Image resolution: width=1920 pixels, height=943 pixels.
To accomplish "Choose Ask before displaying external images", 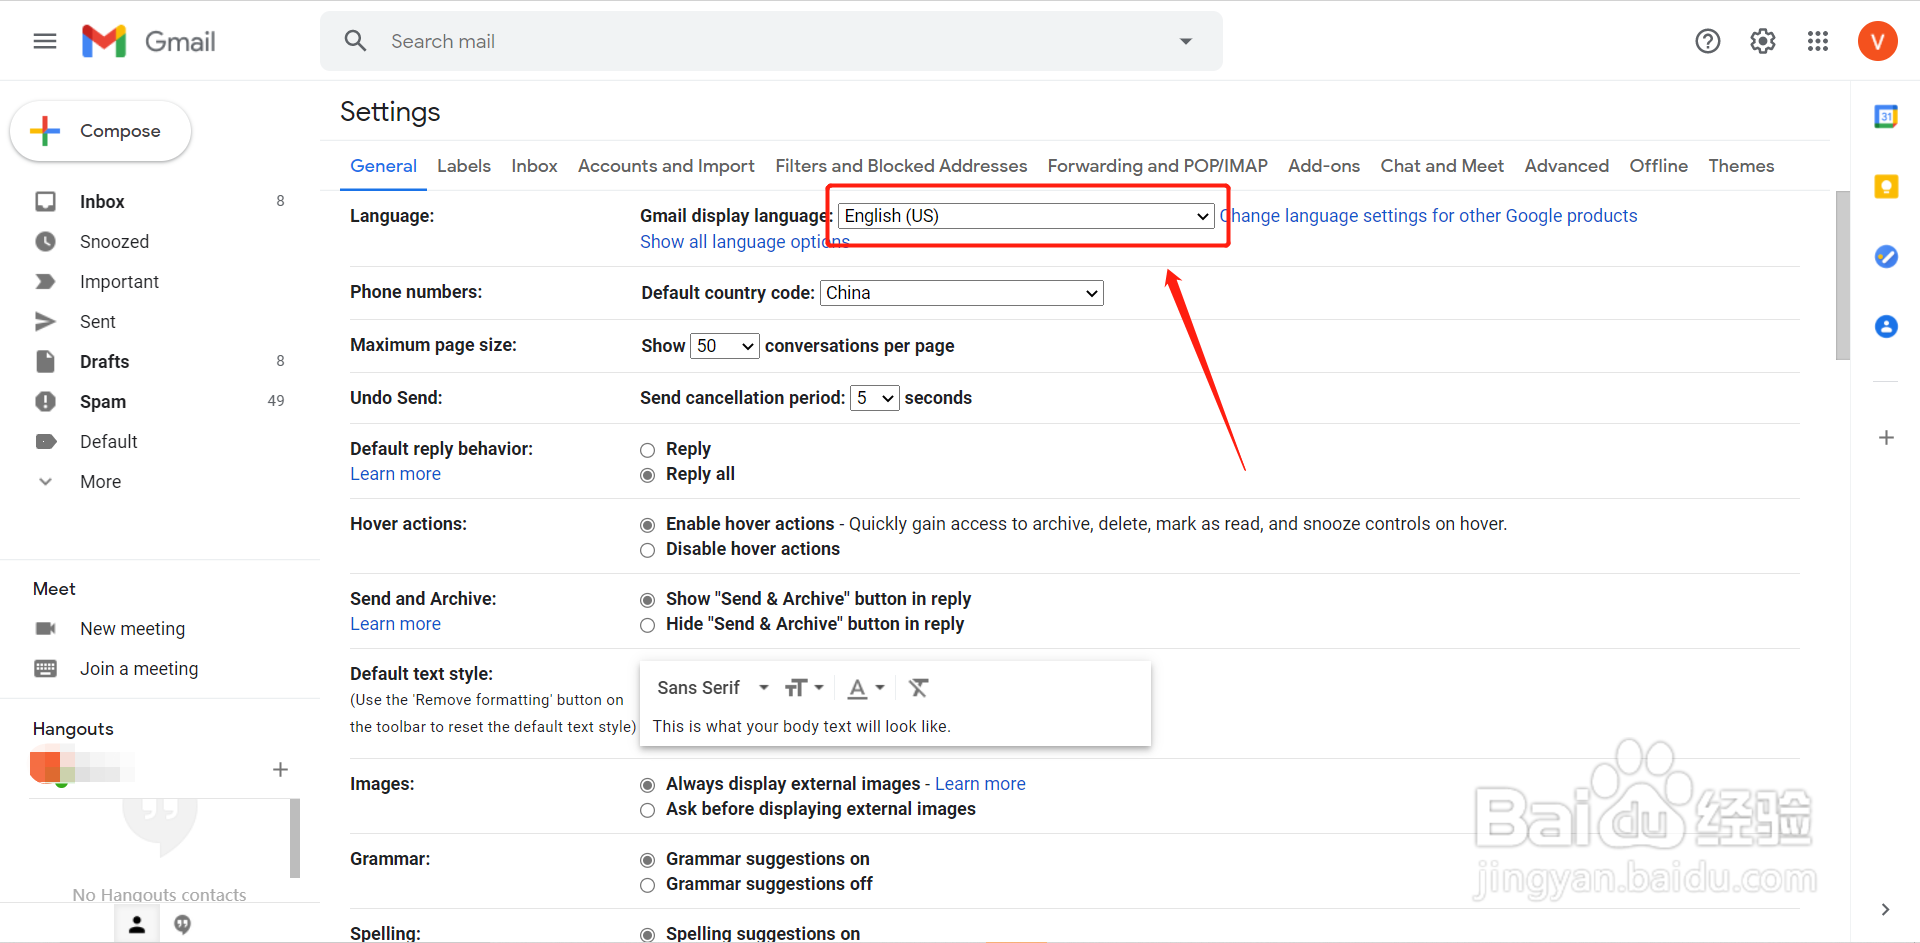I will [x=648, y=810].
